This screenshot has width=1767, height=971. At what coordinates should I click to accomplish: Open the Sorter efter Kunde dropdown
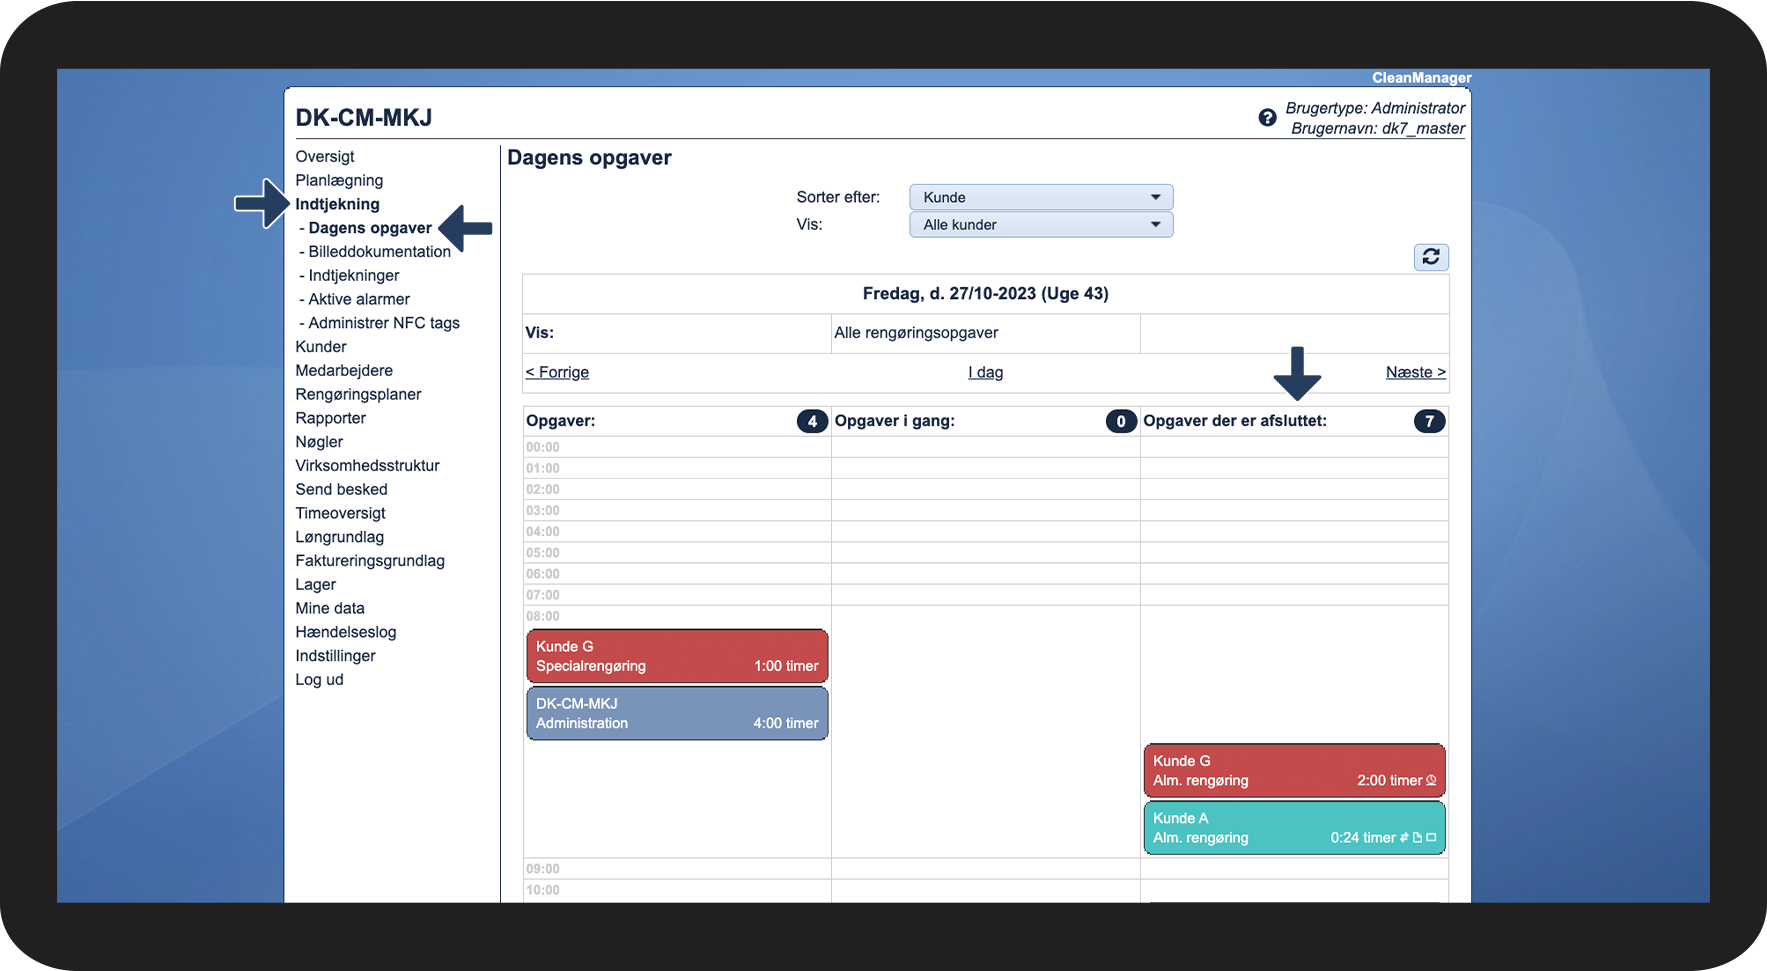pos(1041,197)
